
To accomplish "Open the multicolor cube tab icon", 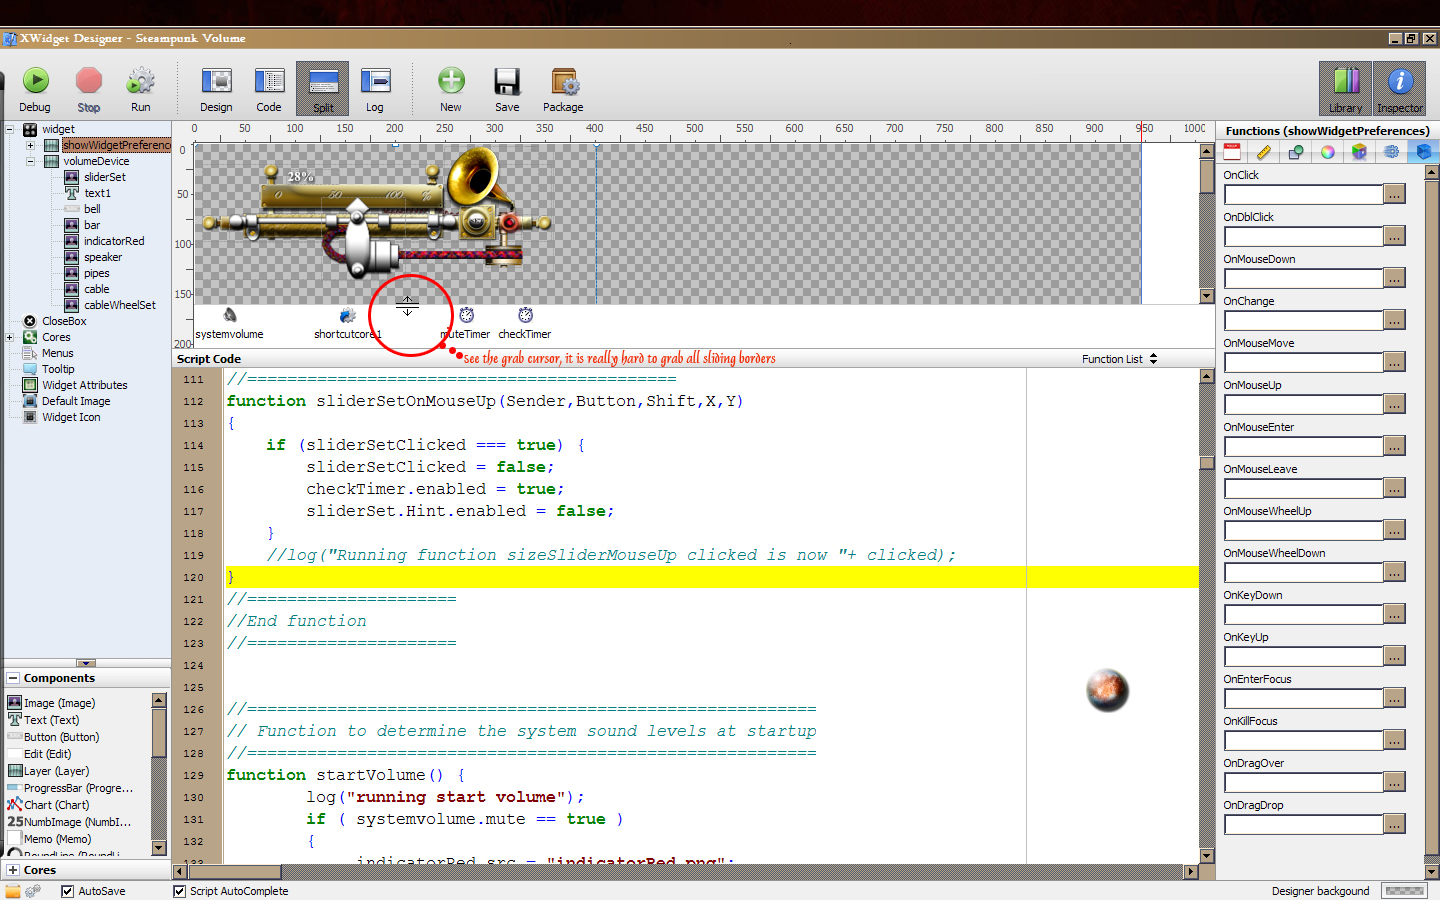I will coord(1359,152).
